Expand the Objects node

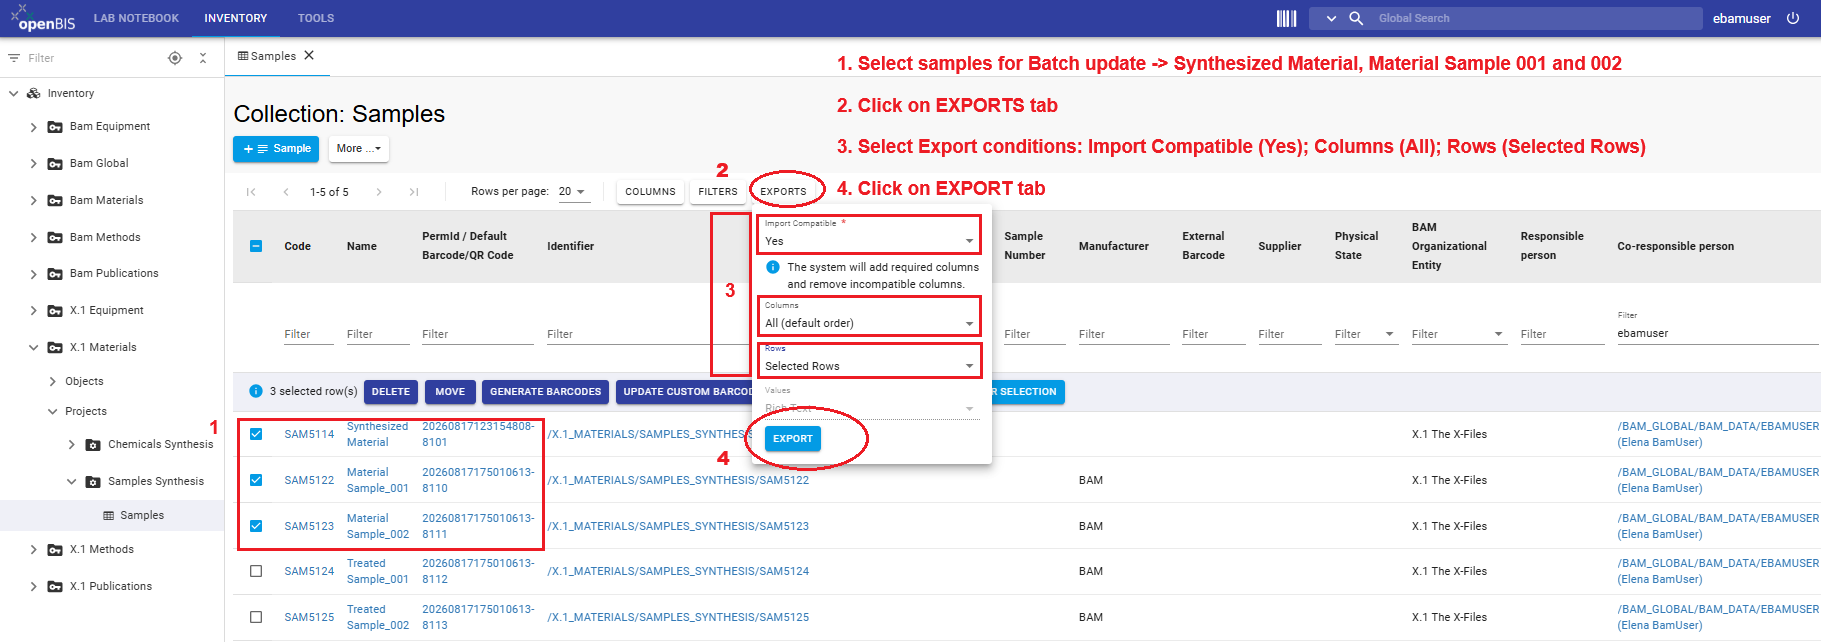point(53,382)
